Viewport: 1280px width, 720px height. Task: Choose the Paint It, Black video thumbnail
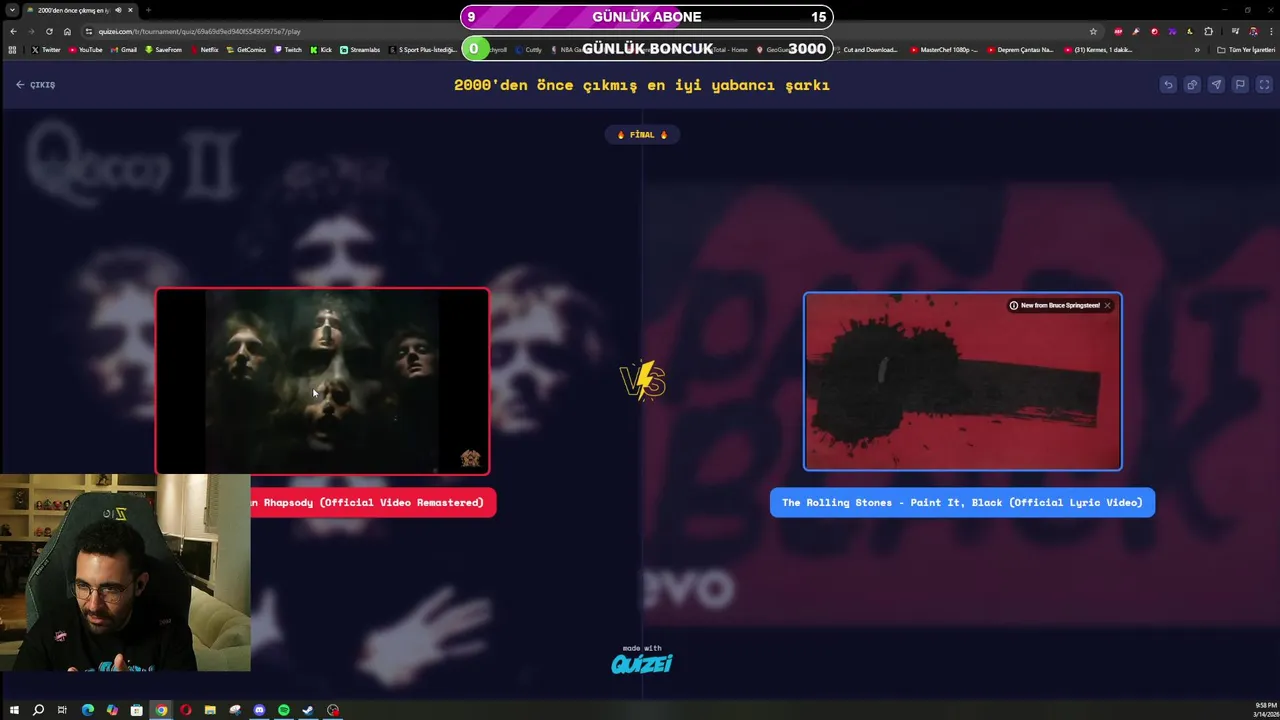pyautogui.click(x=963, y=381)
